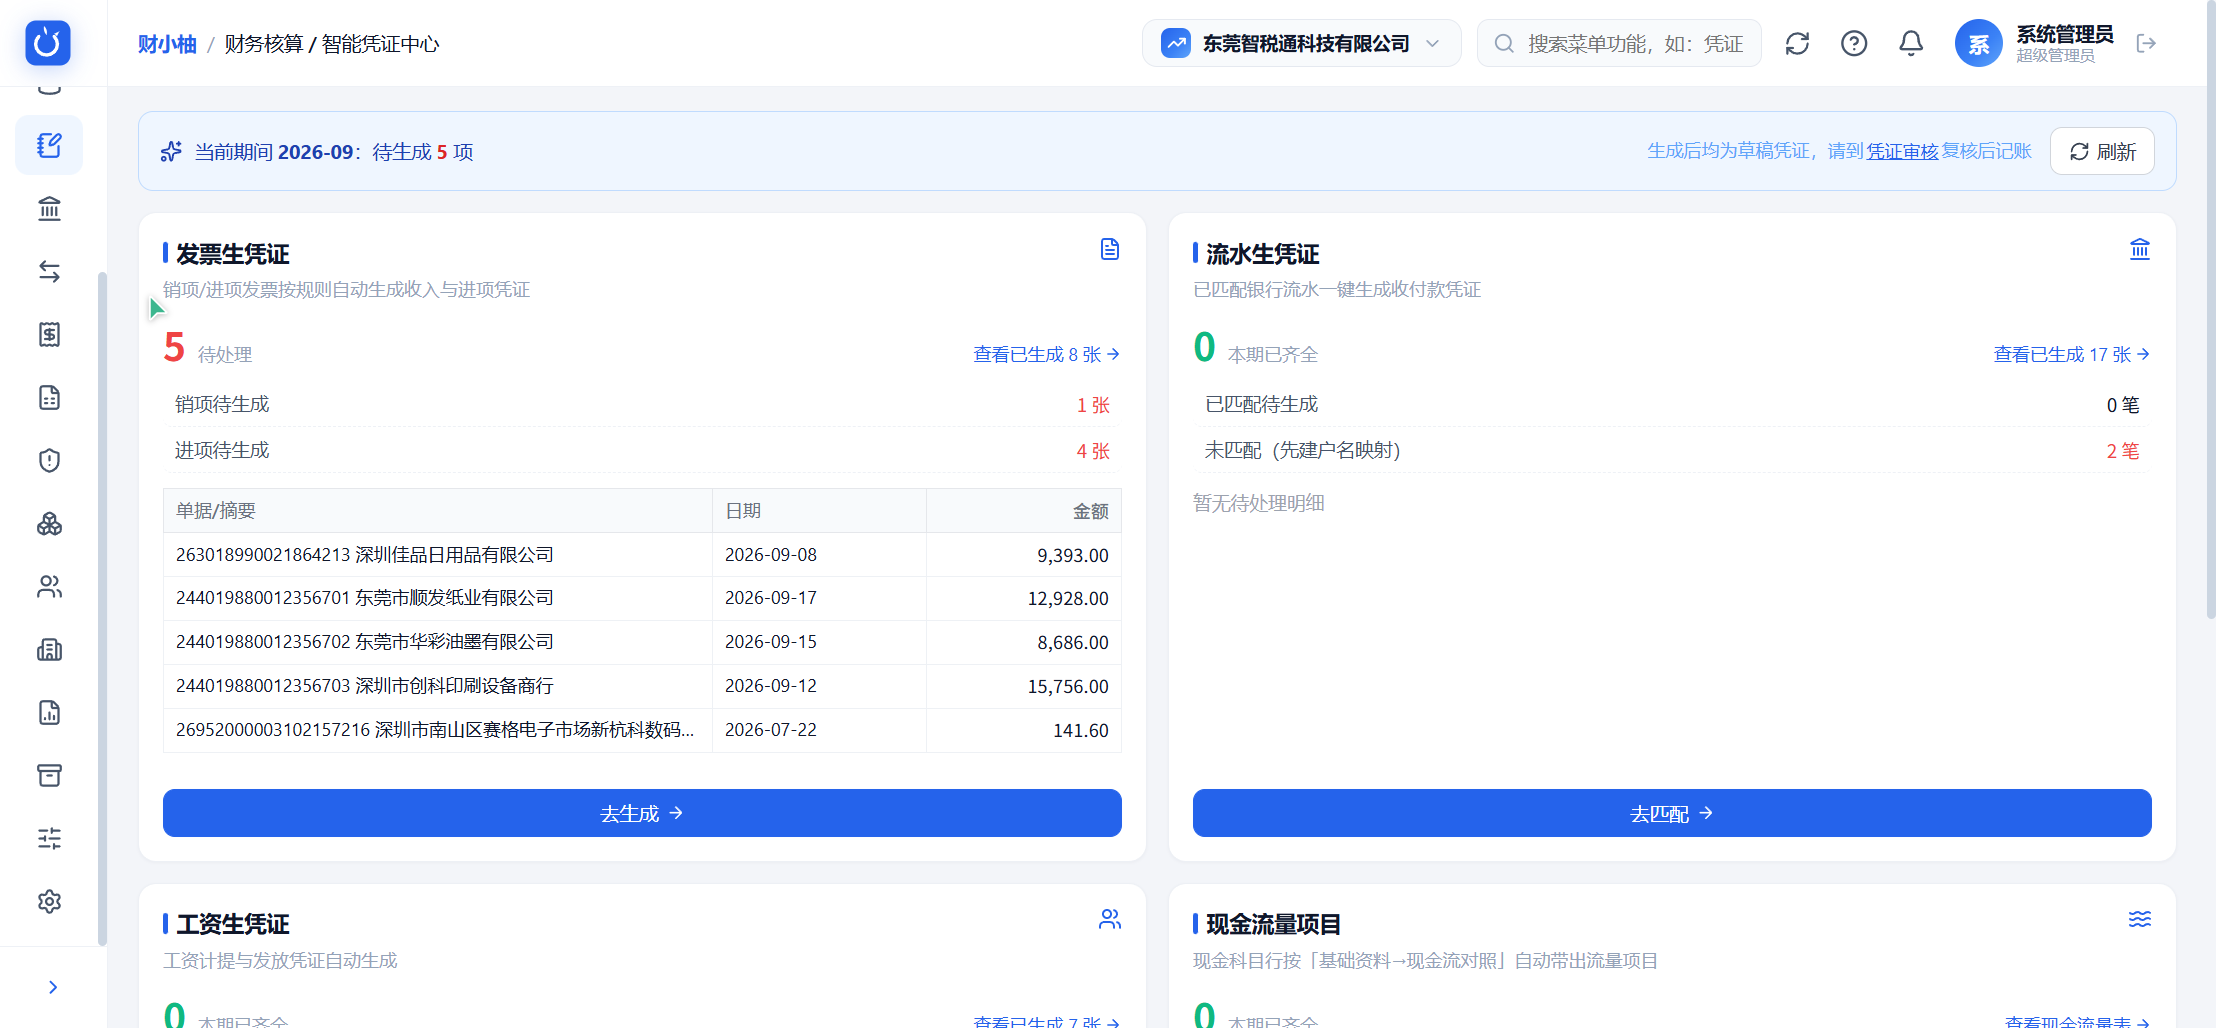Click the file list sidebar icon
2216x1028 pixels.
49,397
